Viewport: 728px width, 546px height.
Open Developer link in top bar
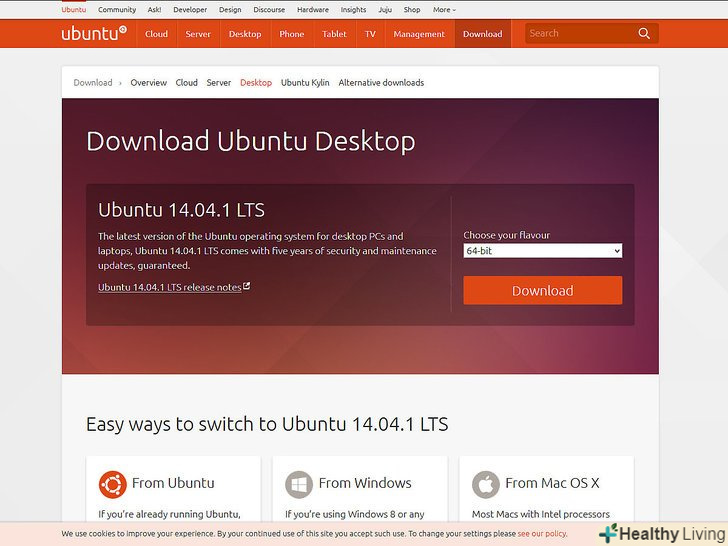190,9
